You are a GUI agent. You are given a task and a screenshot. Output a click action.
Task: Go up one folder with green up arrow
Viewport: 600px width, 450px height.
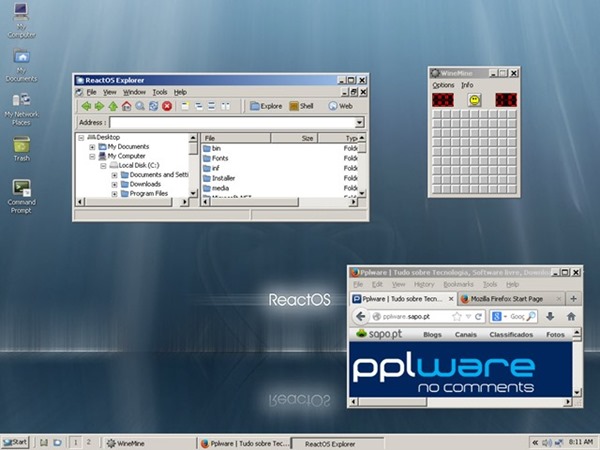(113, 106)
